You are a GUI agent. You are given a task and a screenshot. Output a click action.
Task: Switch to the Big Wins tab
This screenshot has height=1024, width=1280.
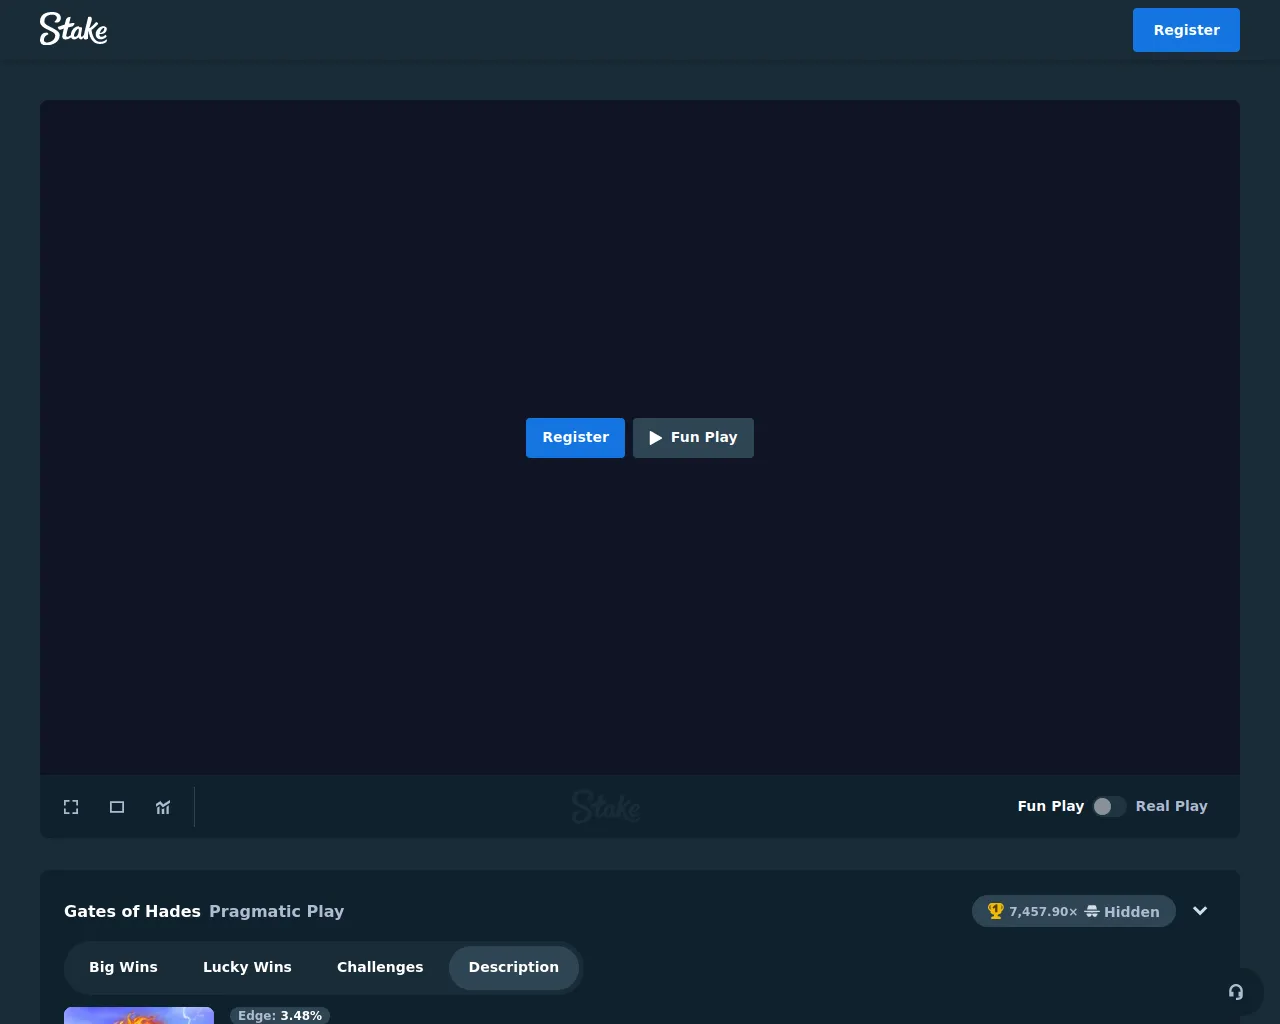tap(123, 967)
